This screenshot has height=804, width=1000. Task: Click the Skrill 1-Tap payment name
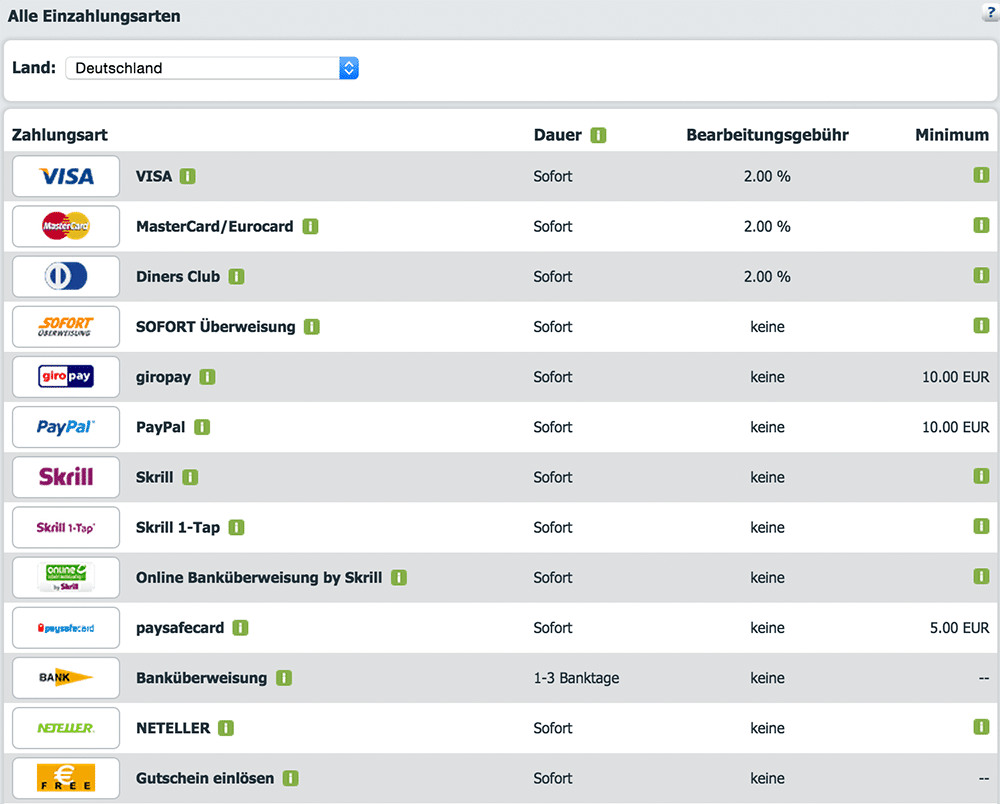coord(178,527)
